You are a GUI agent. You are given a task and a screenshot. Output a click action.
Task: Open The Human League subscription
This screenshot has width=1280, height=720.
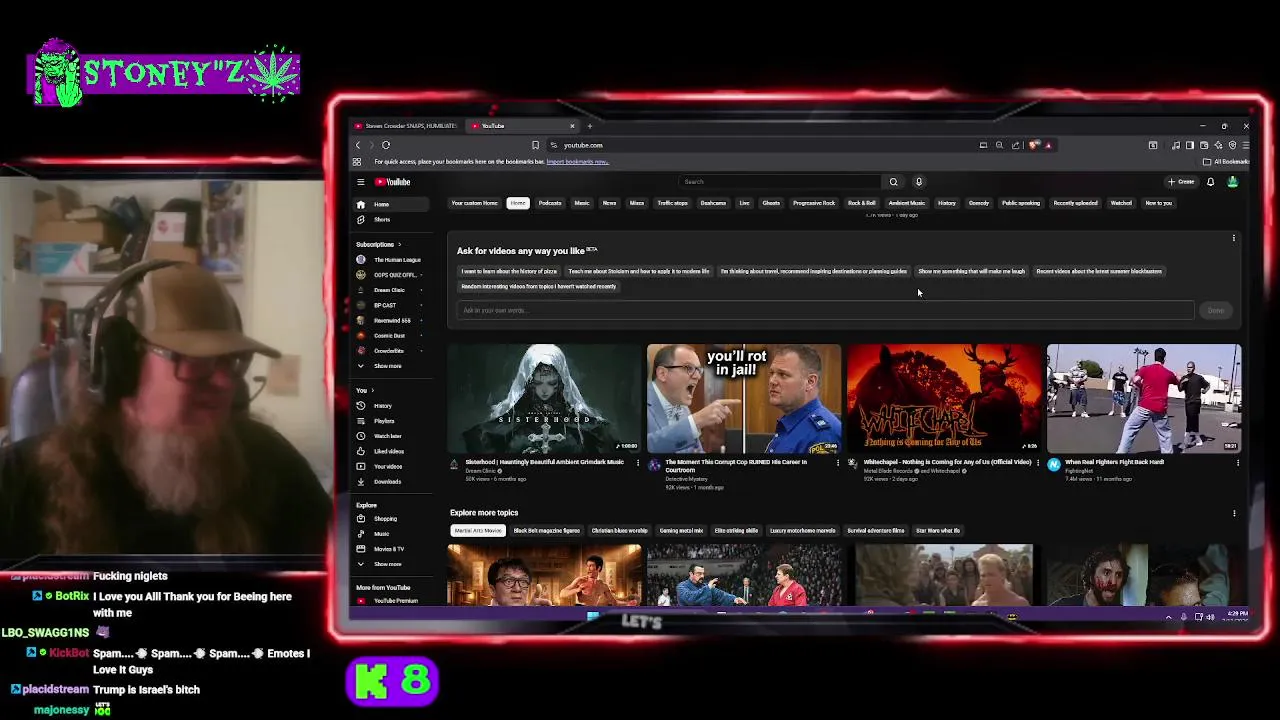(x=390, y=260)
